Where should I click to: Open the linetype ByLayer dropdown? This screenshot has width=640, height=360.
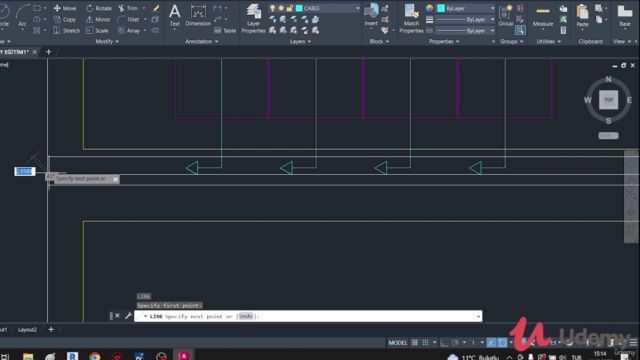492,31
